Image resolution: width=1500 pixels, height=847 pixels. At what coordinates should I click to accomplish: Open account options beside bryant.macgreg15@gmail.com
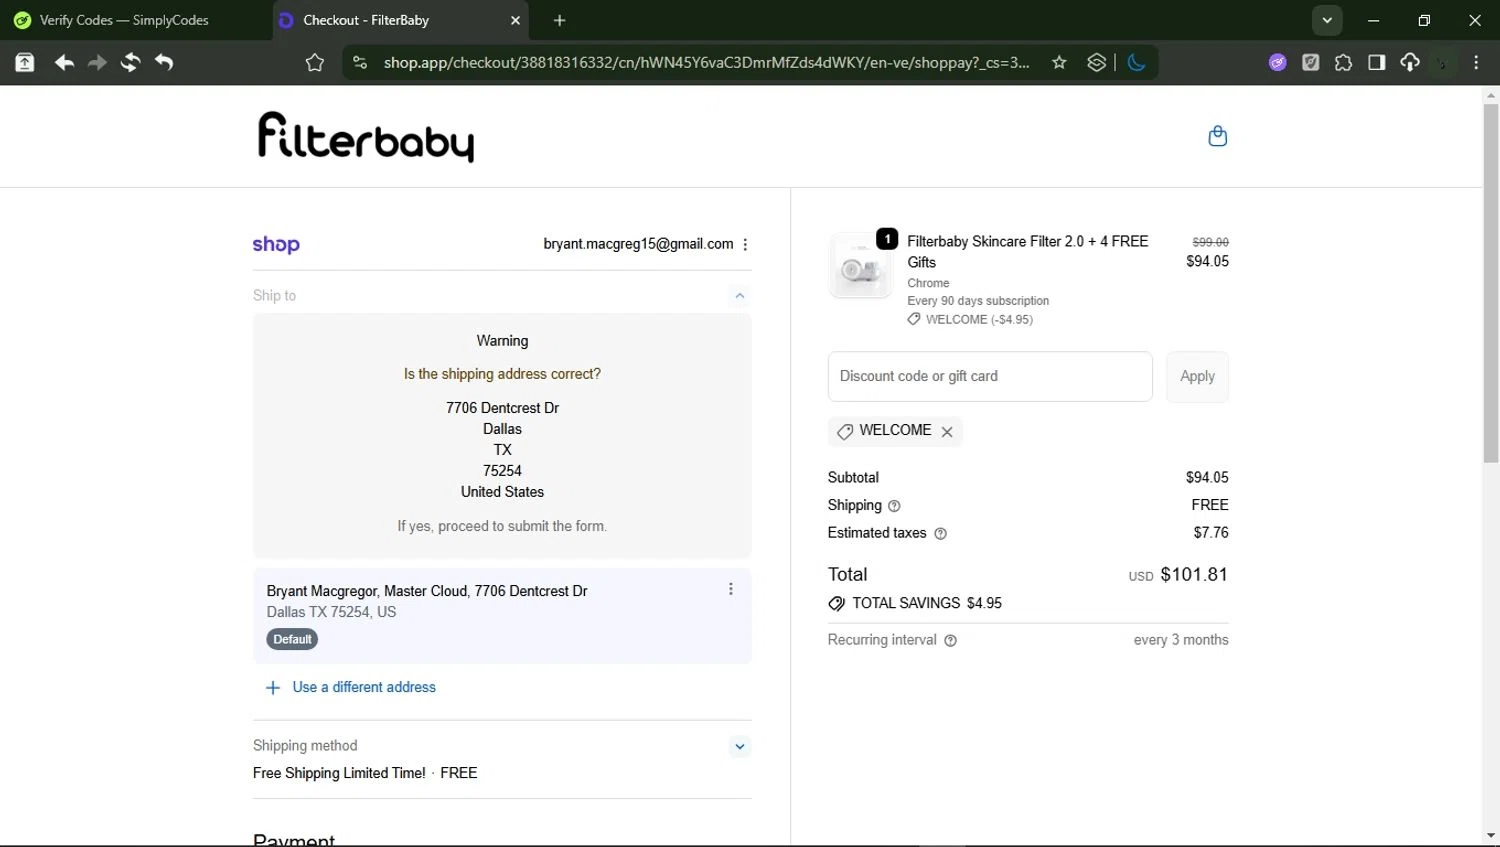pyautogui.click(x=745, y=244)
